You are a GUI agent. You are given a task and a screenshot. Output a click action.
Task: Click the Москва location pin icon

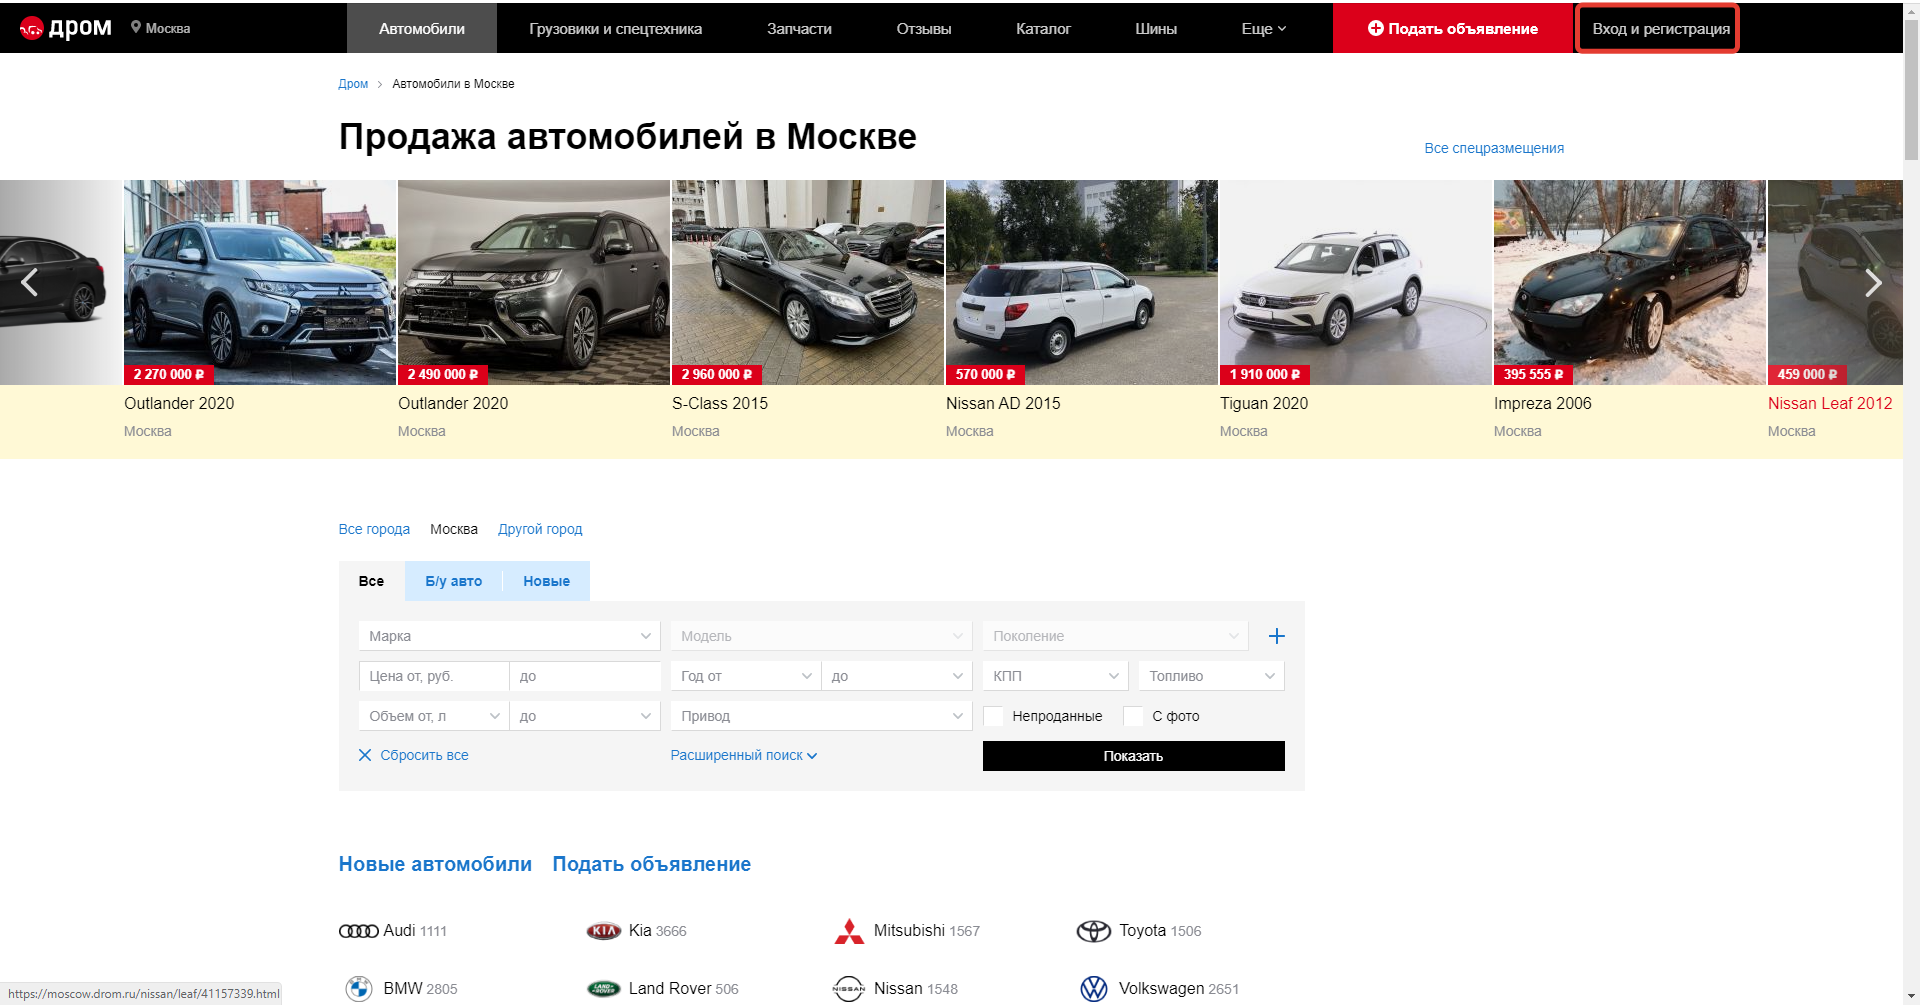(x=136, y=28)
